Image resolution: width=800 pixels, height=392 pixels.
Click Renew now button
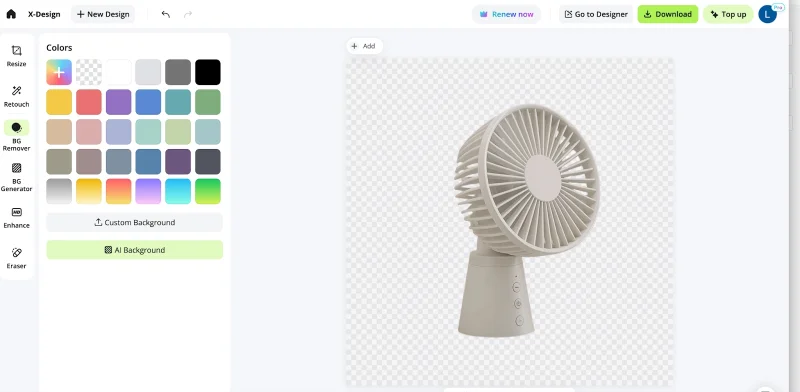506,14
